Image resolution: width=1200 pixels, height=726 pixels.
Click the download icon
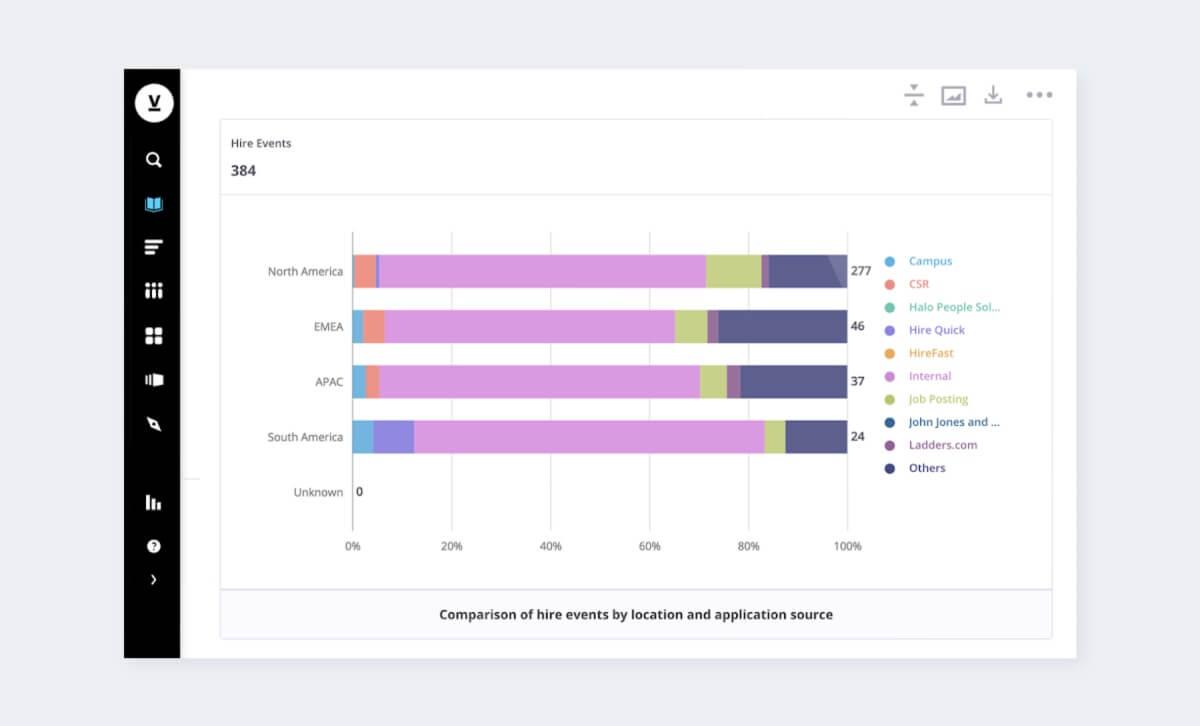tap(993, 95)
